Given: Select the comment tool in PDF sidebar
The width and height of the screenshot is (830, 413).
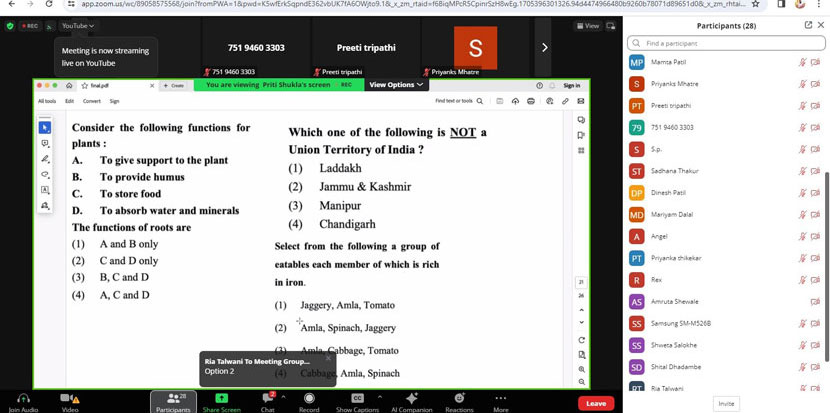Looking at the screenshot, I should [x=45, y=143].
